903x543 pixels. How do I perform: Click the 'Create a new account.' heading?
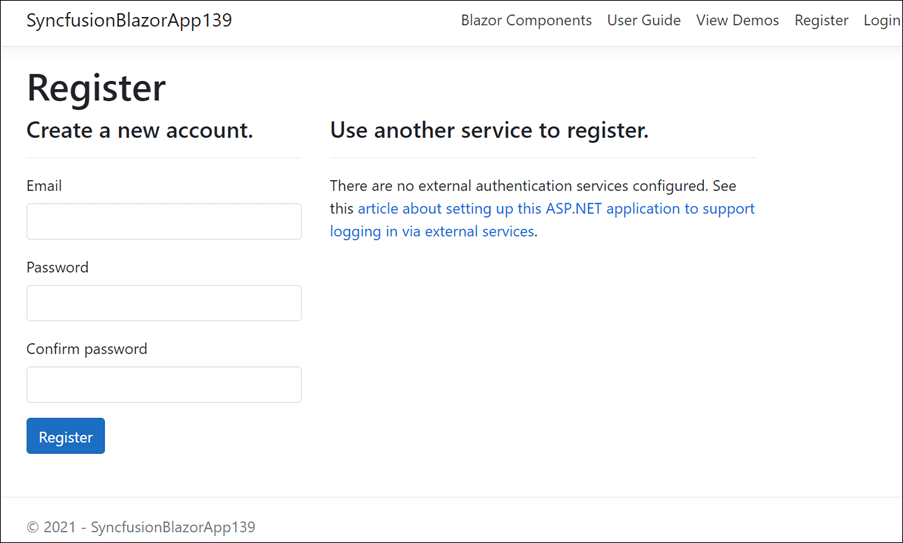139,130
